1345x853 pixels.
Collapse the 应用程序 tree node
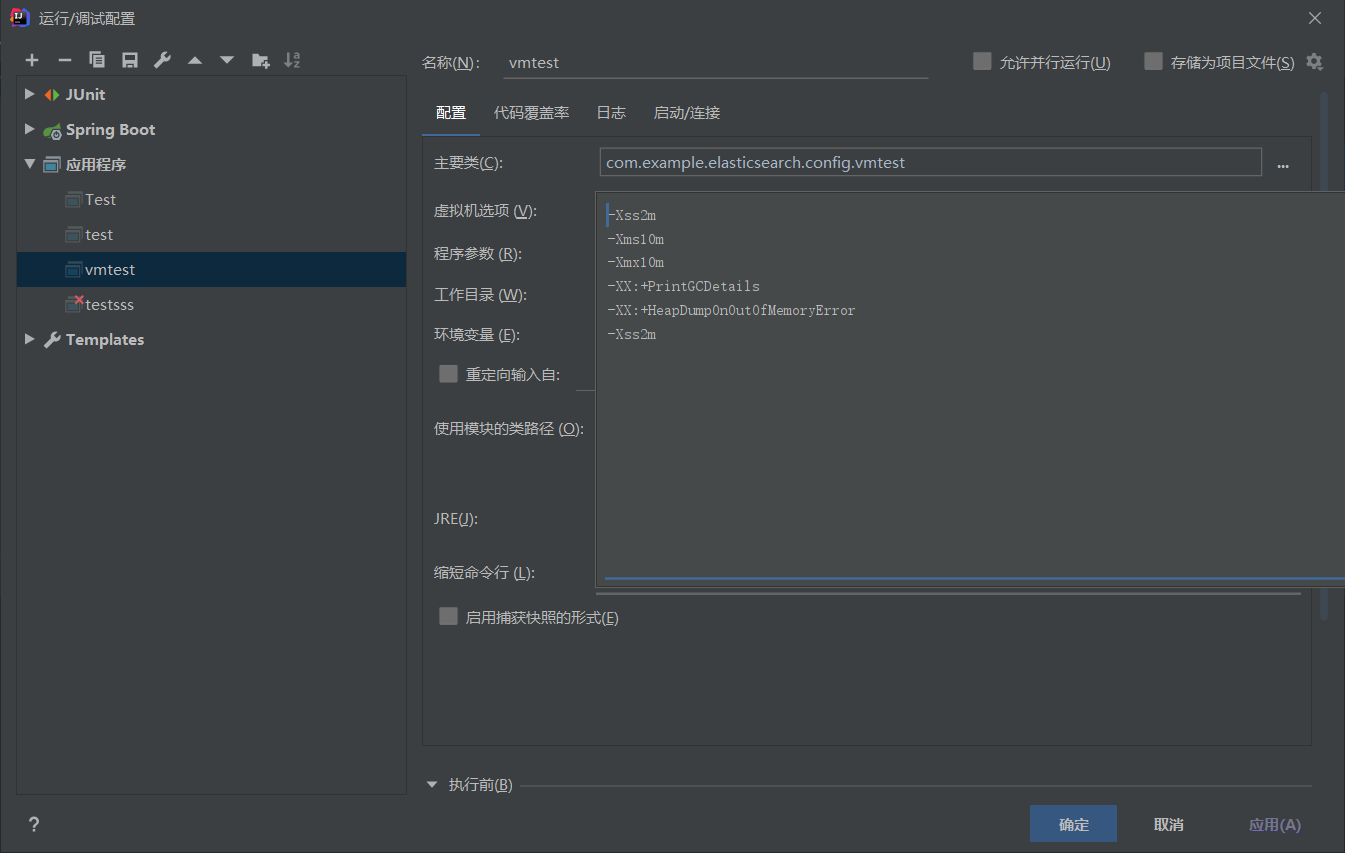29,164
